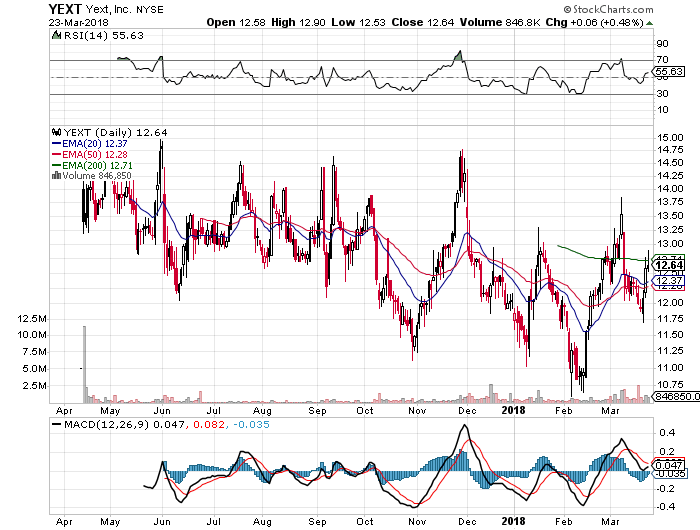Click the RSI(14) 55.63 label

pyautogui.click(x=104, y=35)
